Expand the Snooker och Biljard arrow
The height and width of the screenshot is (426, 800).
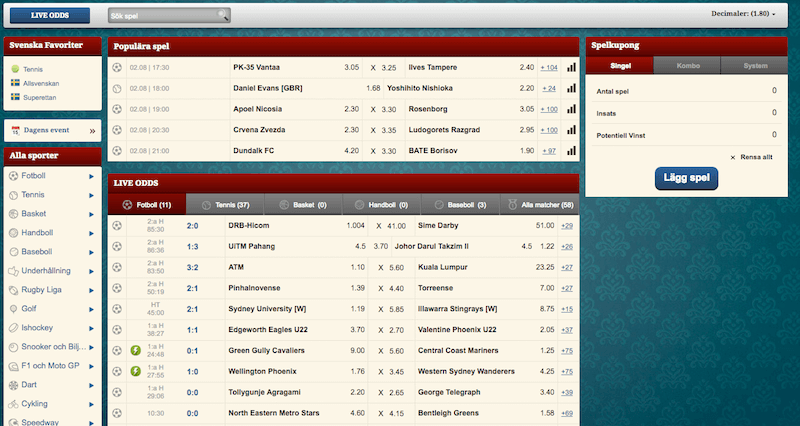(x=91, y=347)
